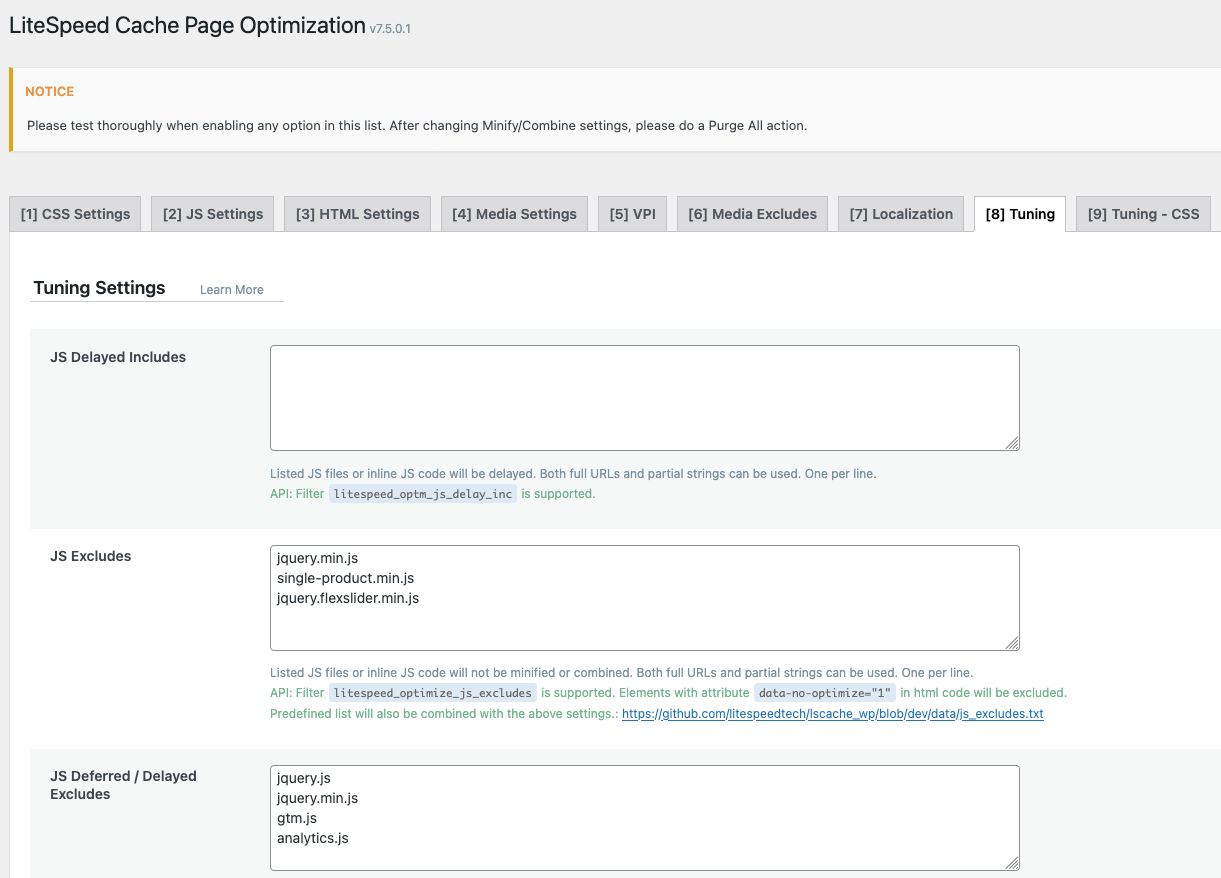Switch to the [2] JS Settings tab
Viewport: 1221px width, 878px height.
pyautogui.click(x=213, y=214)
